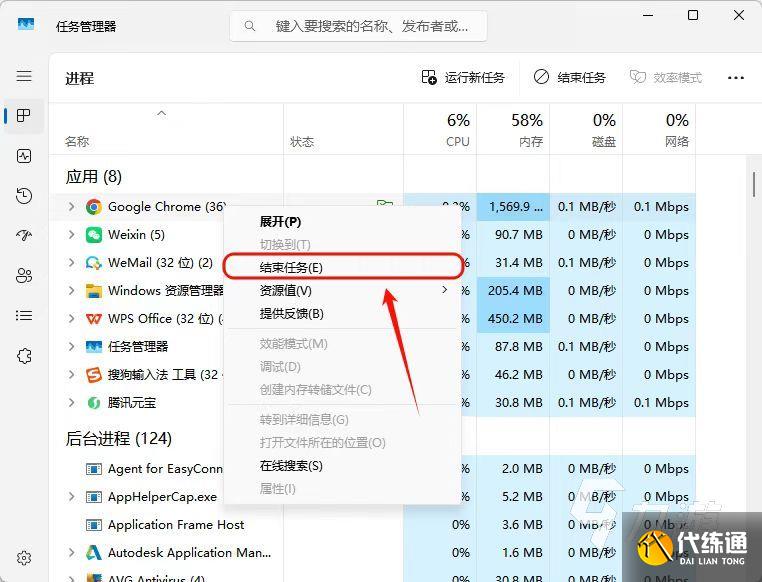This screenshot has height=582, width=762.
Task: Choose 在线搜索(S) in context menu
Action: [343, 466]
